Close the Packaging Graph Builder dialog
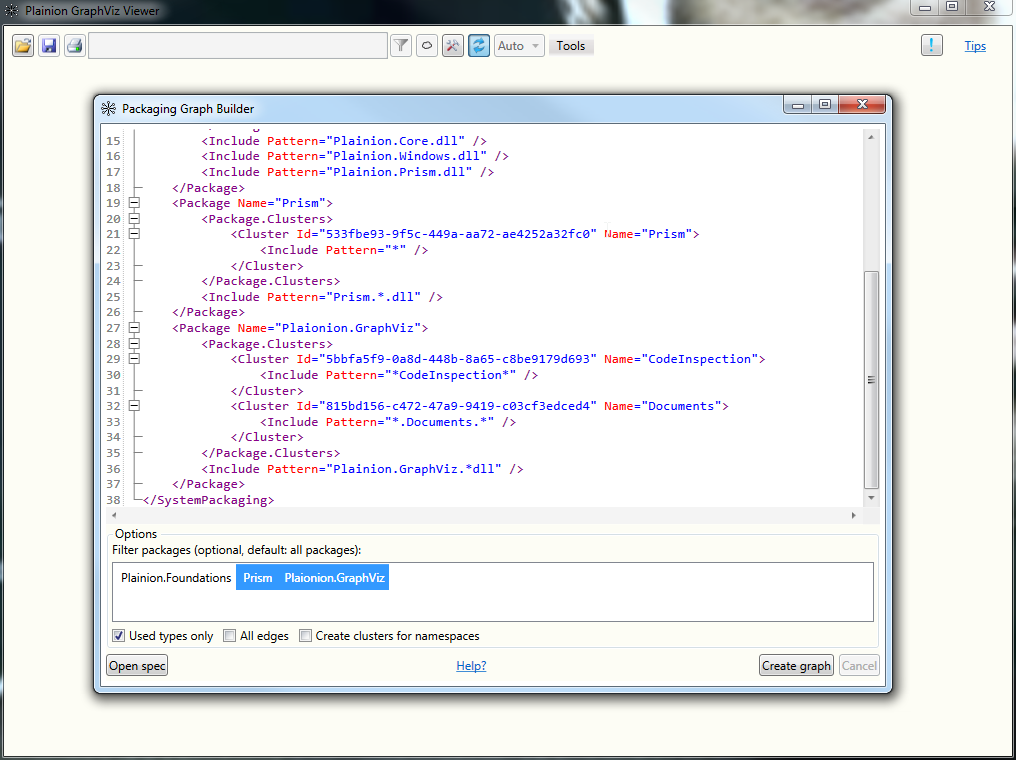Image resolution: width=1016 pixels, height=760 pixels. (x=862, y=104)
